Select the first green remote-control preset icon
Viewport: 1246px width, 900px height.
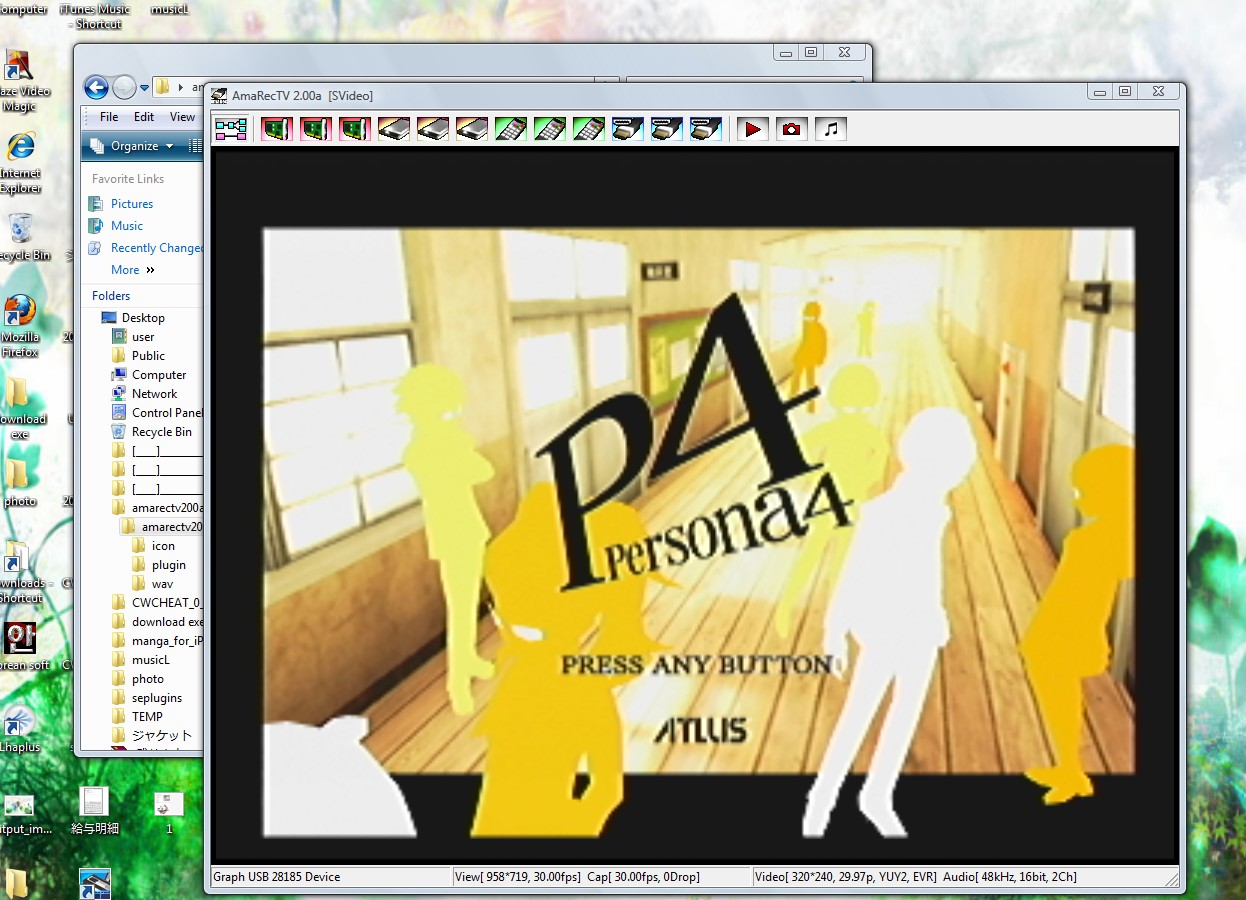(x=511, y=129)
